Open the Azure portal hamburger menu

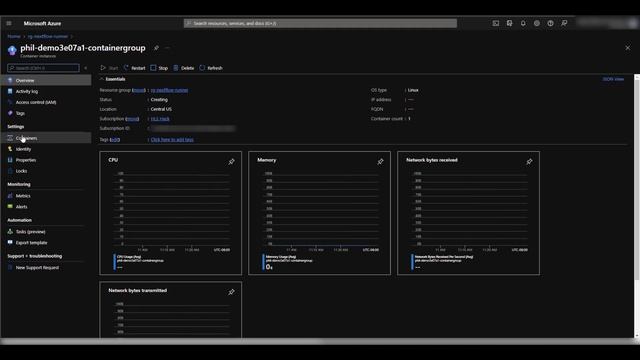click(9, 23)
